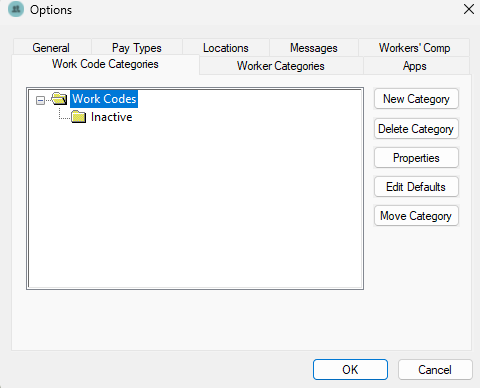The height and width of the screenshot is (388, 480).
Task: Open the Apps tab
Action: coord(415,66)
